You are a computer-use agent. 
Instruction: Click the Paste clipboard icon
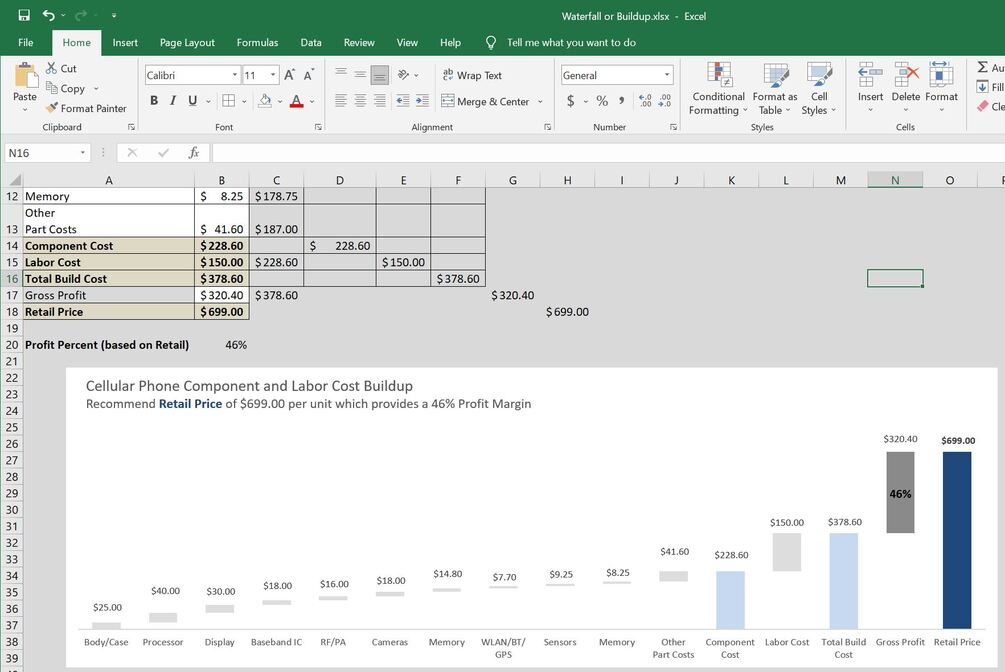[x=25, y=76]
